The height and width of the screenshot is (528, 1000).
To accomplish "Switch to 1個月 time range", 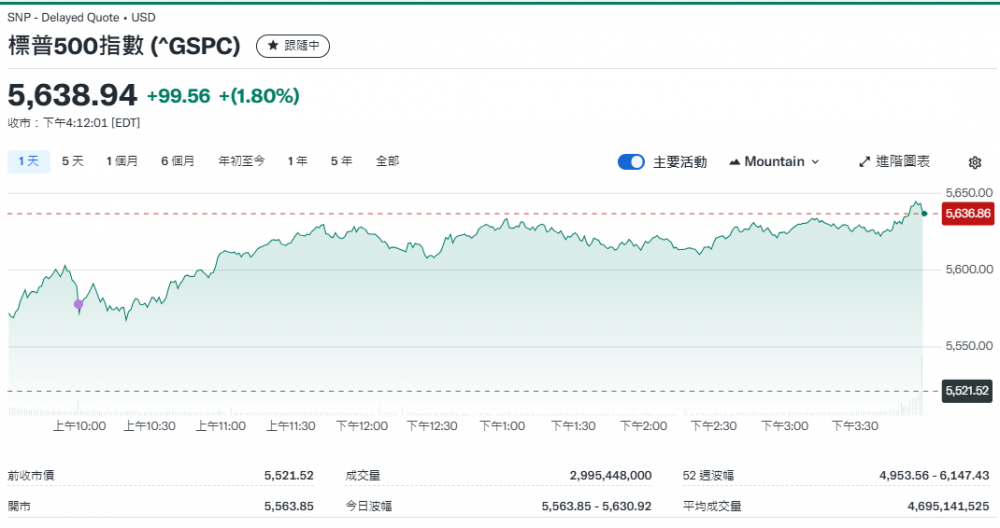I will coord(122,161).
